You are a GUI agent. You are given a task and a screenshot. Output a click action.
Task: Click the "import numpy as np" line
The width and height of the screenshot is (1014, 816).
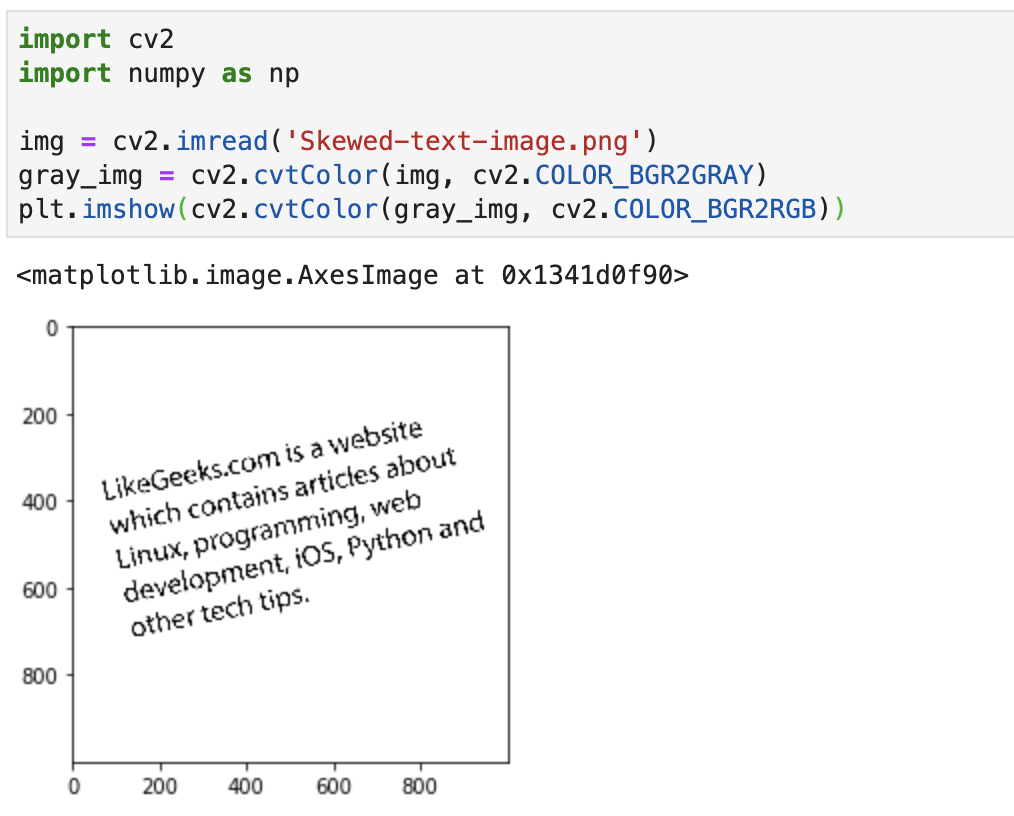coord(158,73)
